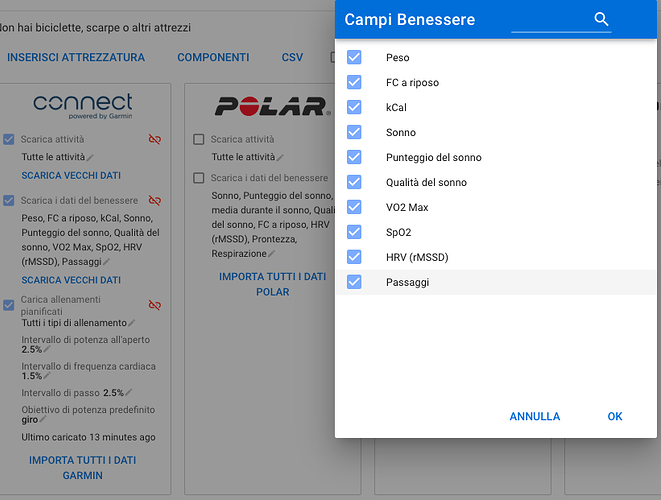Edit Garmin wellness fields pencil after Passaggi
Image resolution: width=661 pixels, height=500 pixels.
107,262
